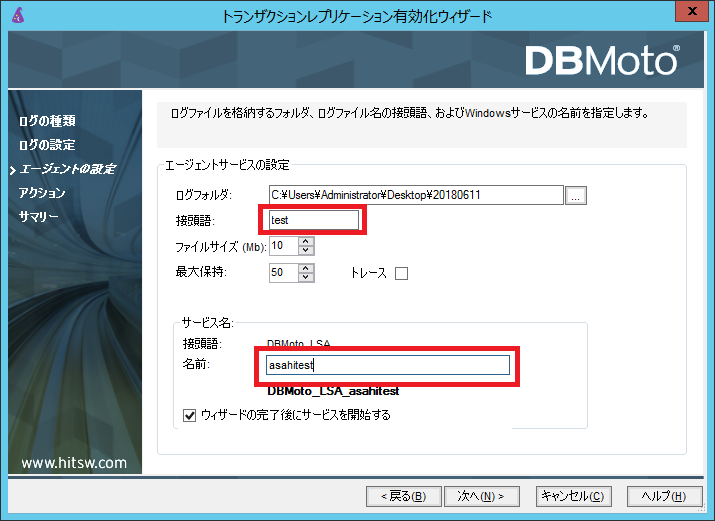The height and width of the screenshot is (521, 715).
Task: Click the ファイルサイズ (Mb): label
Action: [x=221, y=247]
